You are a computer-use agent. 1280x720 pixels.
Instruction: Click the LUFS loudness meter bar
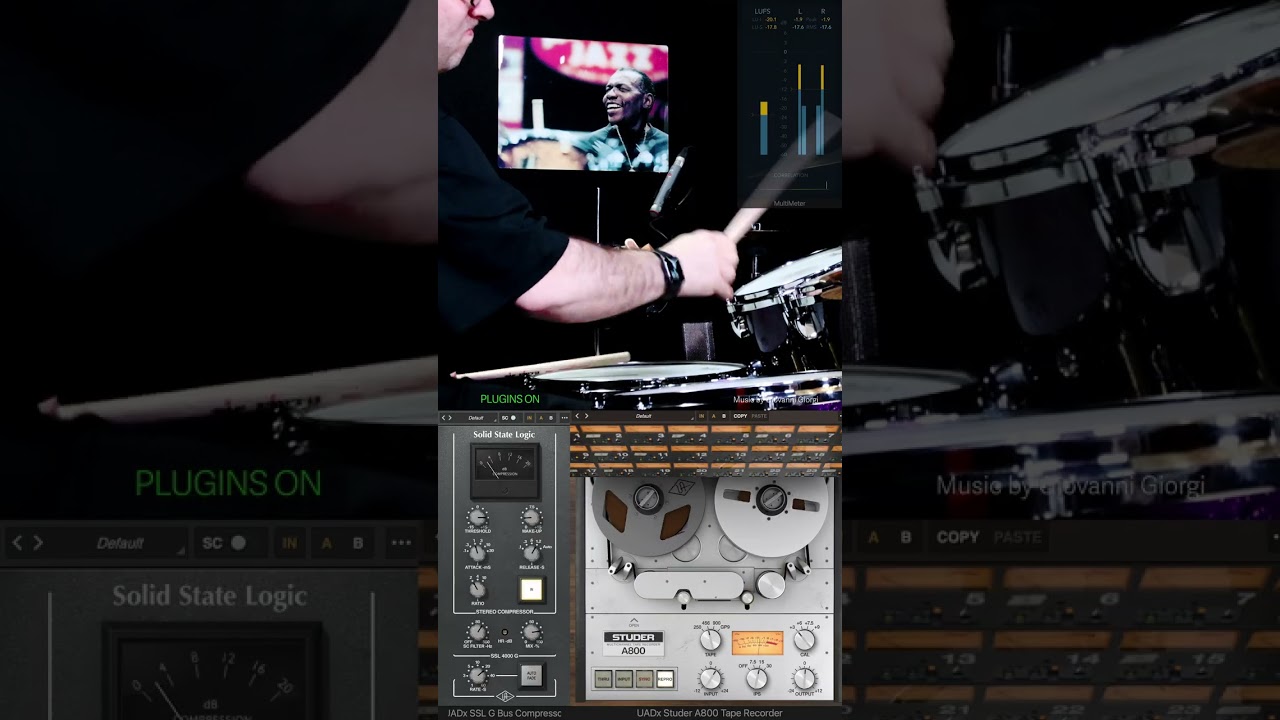point(764,127)
